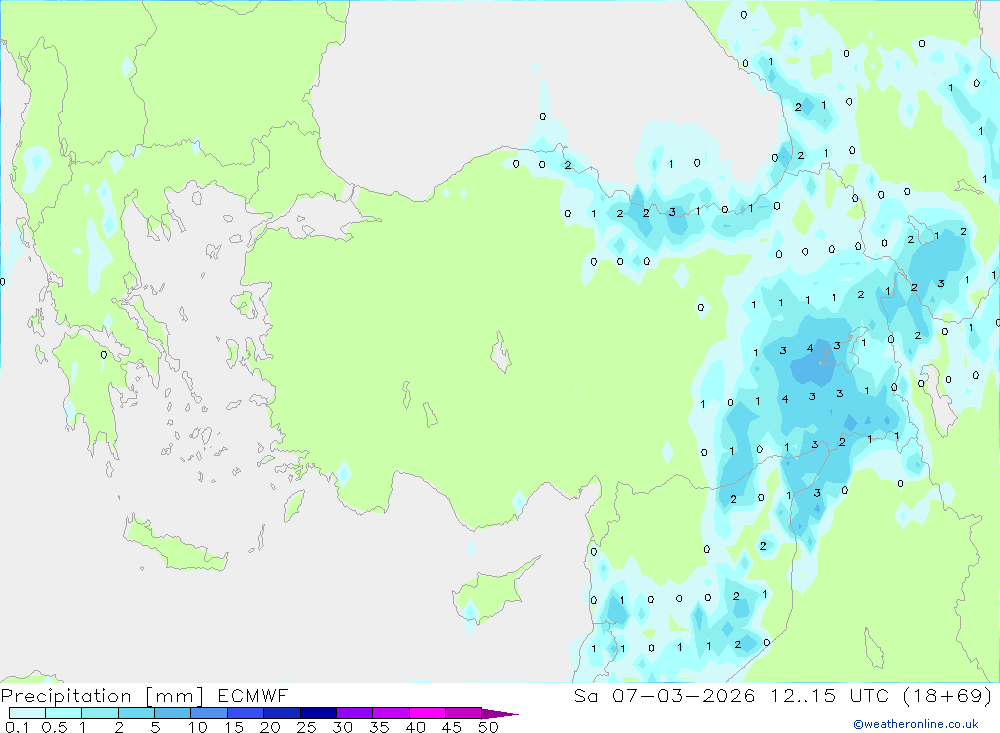
Task: Choose the 40–45 mm magenta legend swatch
Action: point(427,713)
